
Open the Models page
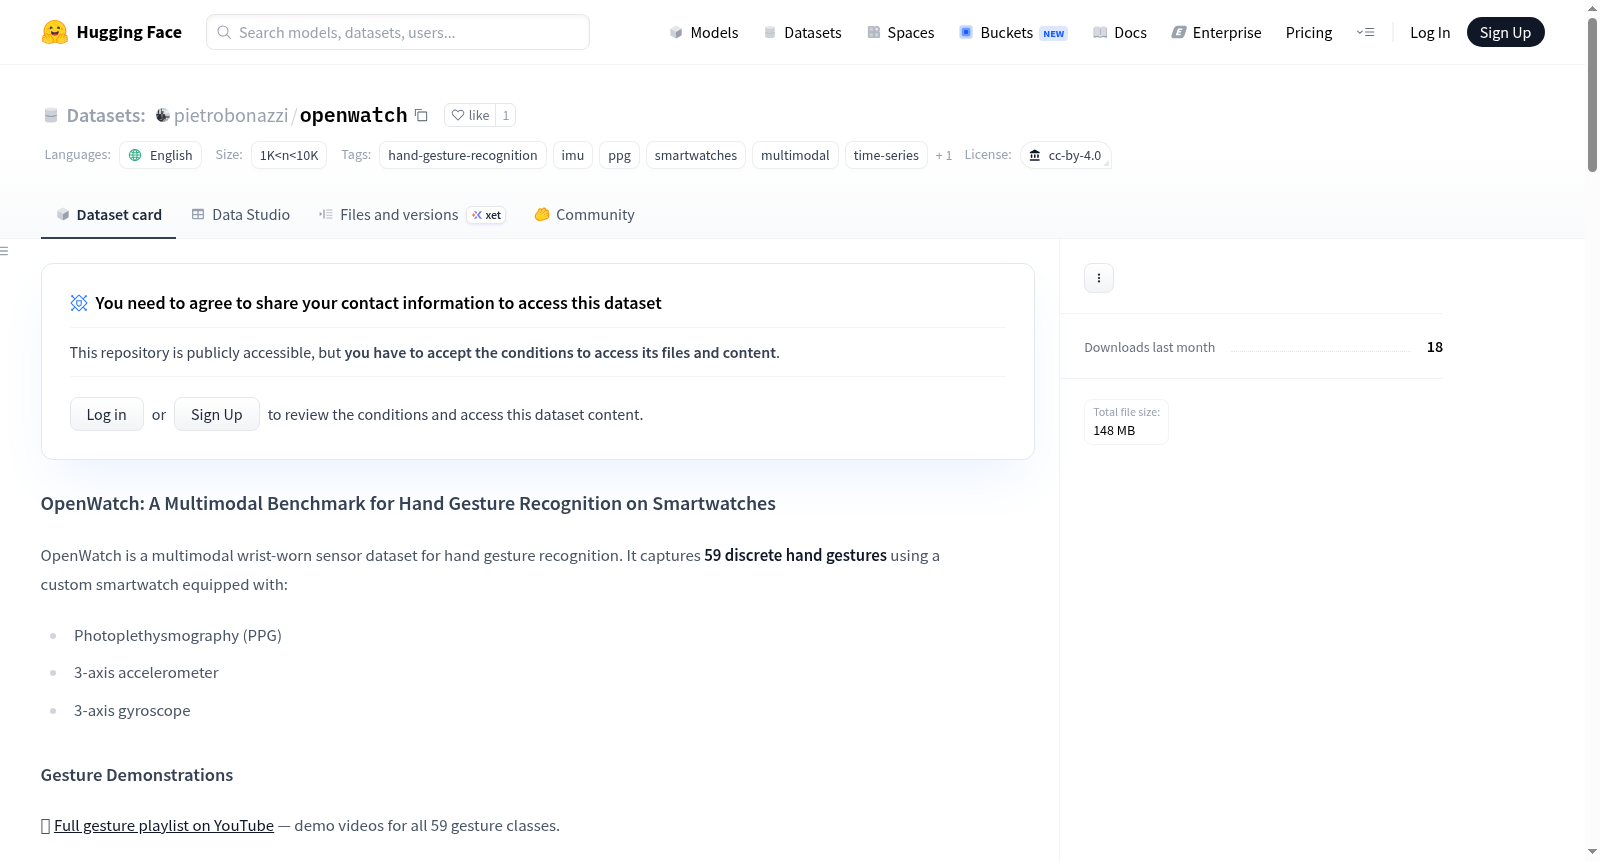click(704, 32)
